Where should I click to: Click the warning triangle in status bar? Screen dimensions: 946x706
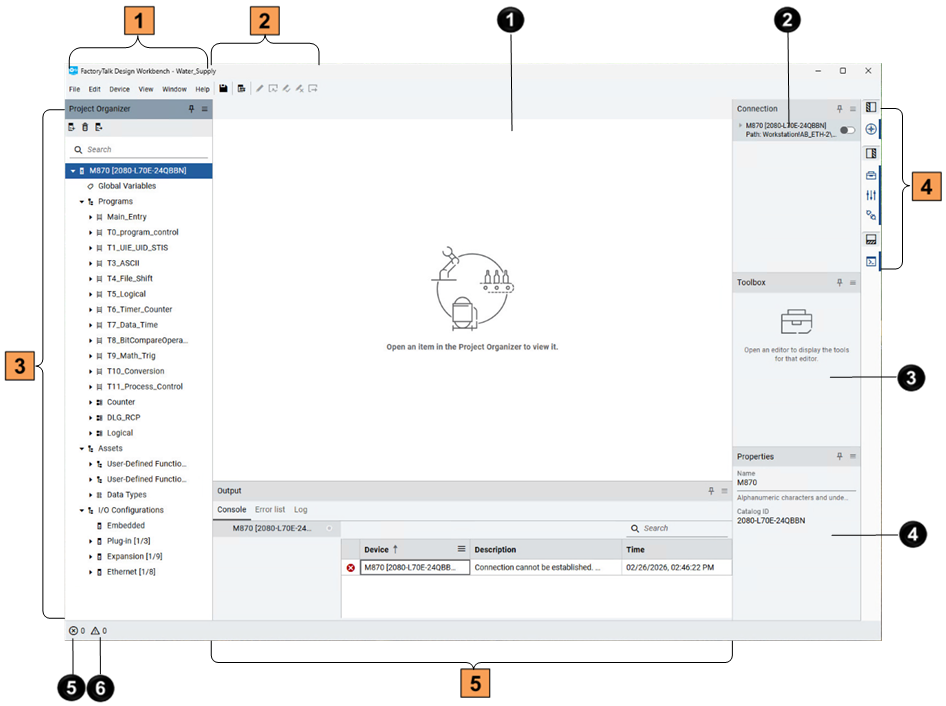click(95, 631)
